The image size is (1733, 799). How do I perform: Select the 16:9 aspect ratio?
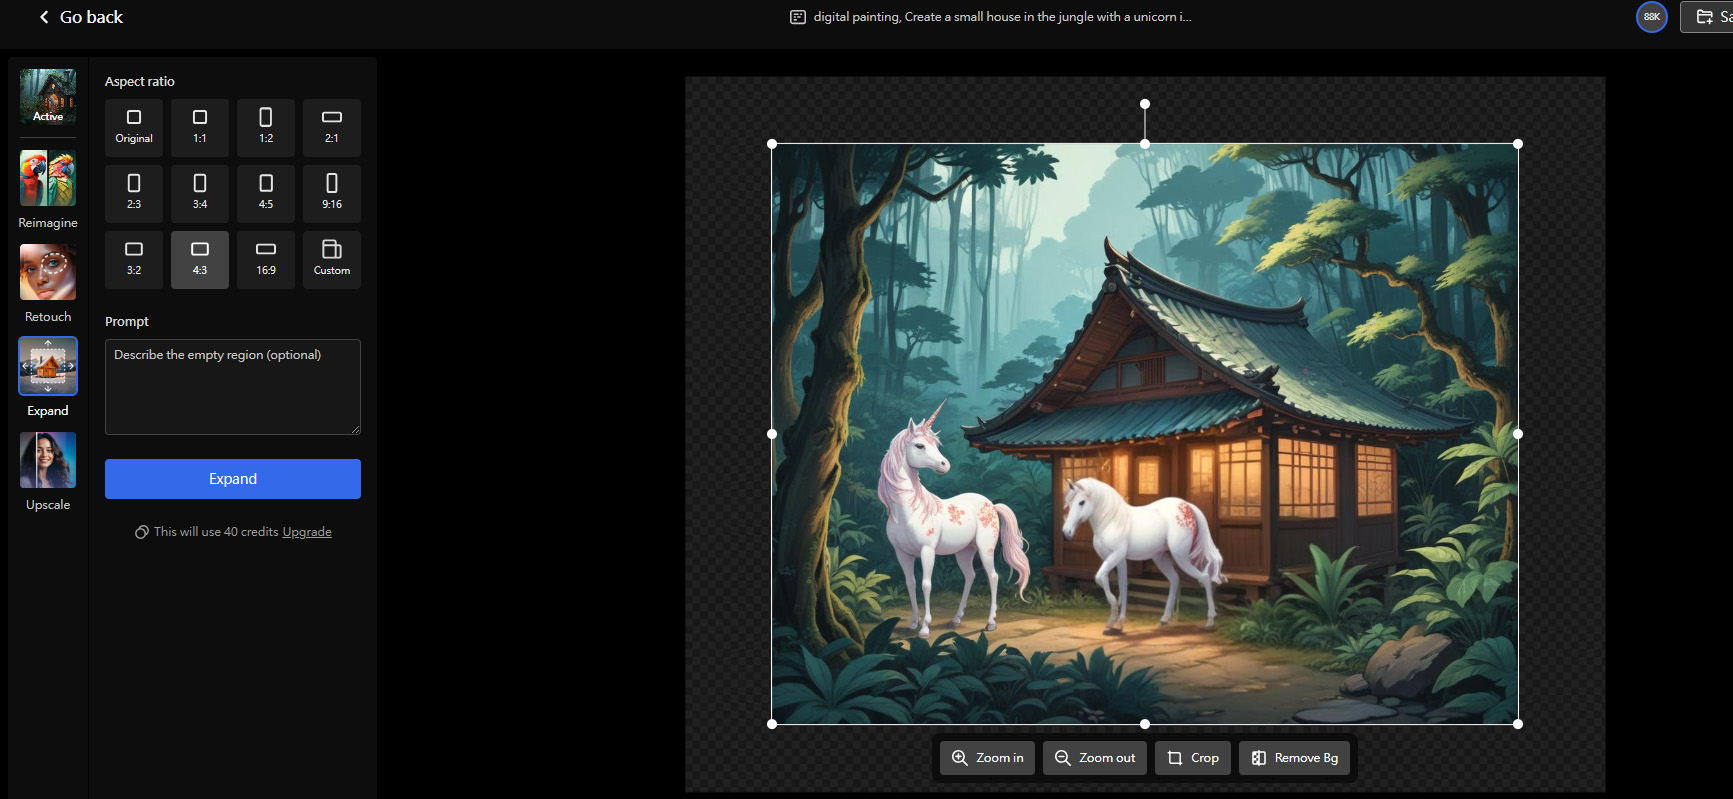point(266,259)
